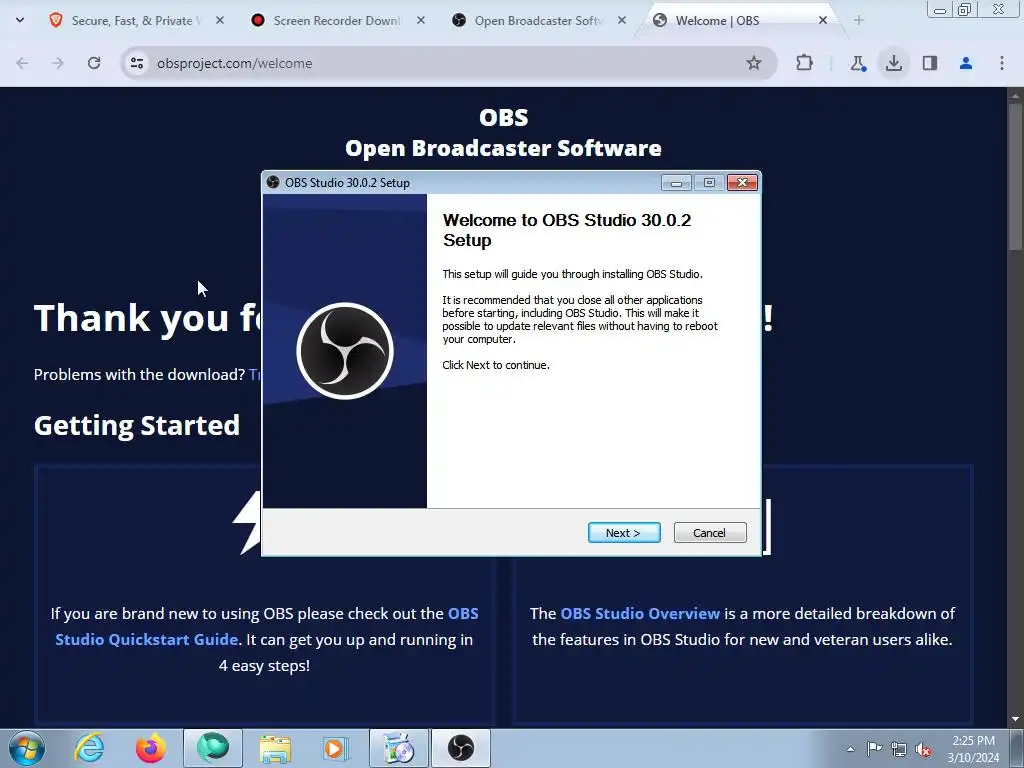
Task: Close the OBS Studio 30.0.2 Setup dialog
Action: coord(743,183)
